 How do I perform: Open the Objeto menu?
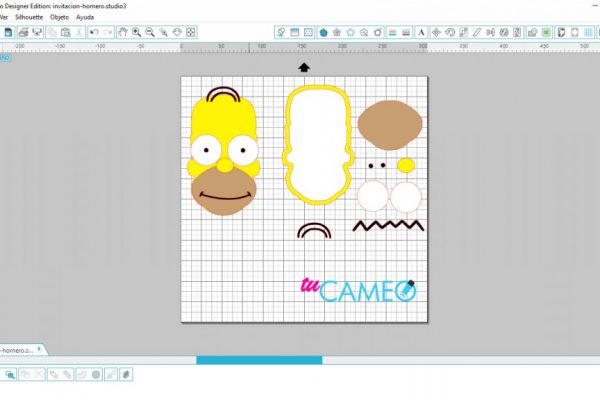[59, 17]
